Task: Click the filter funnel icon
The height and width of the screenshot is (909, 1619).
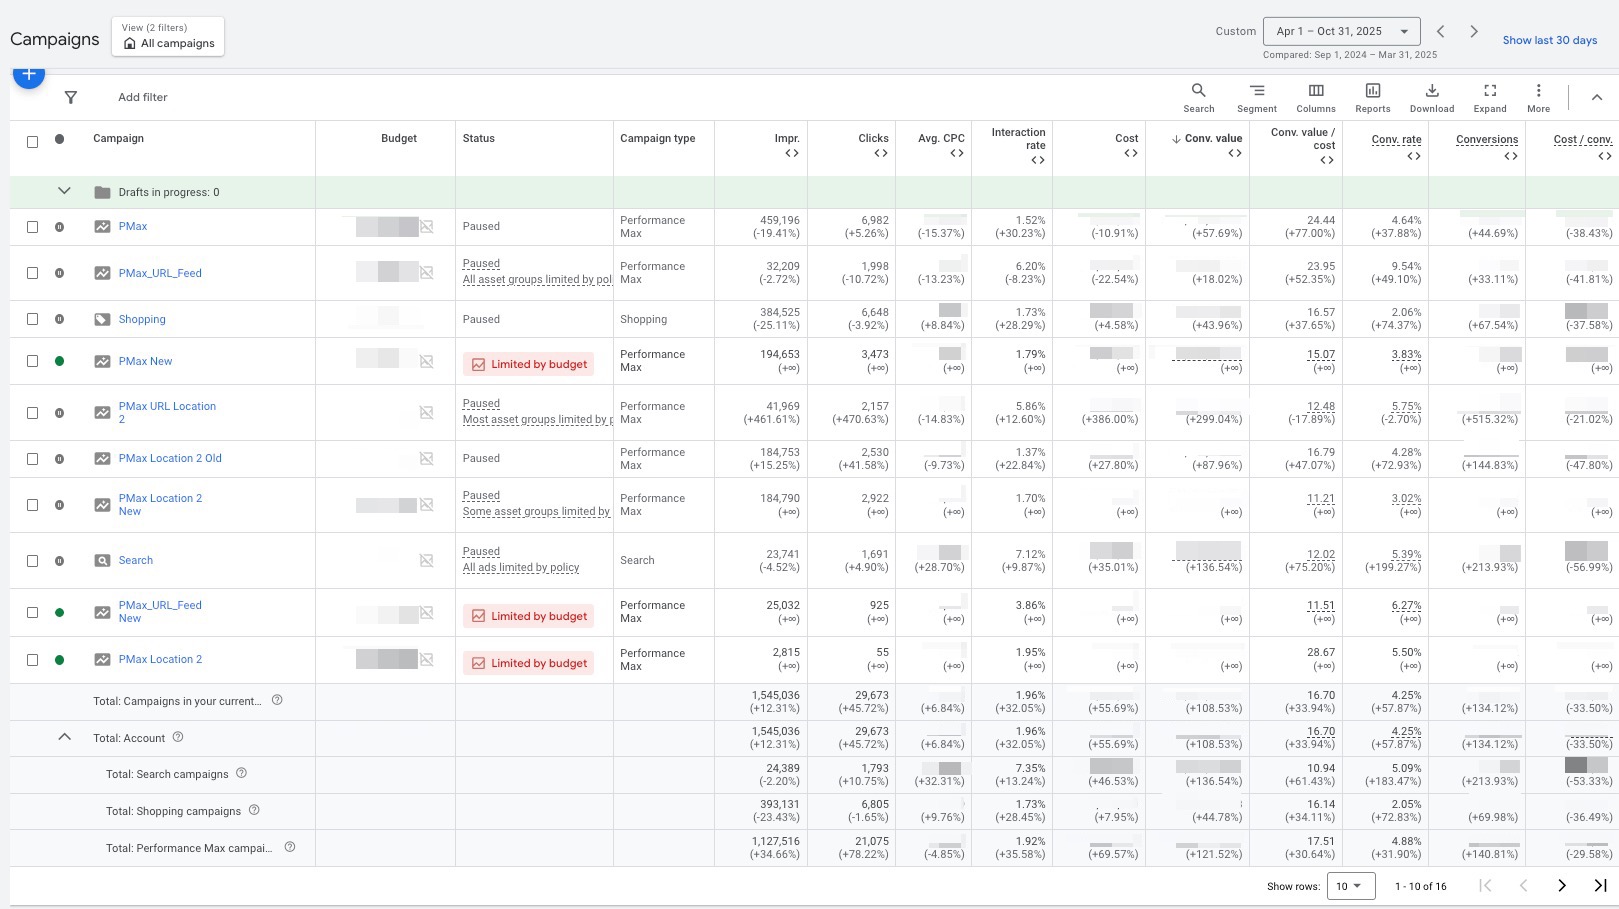Action: click(x=71, y=98)
